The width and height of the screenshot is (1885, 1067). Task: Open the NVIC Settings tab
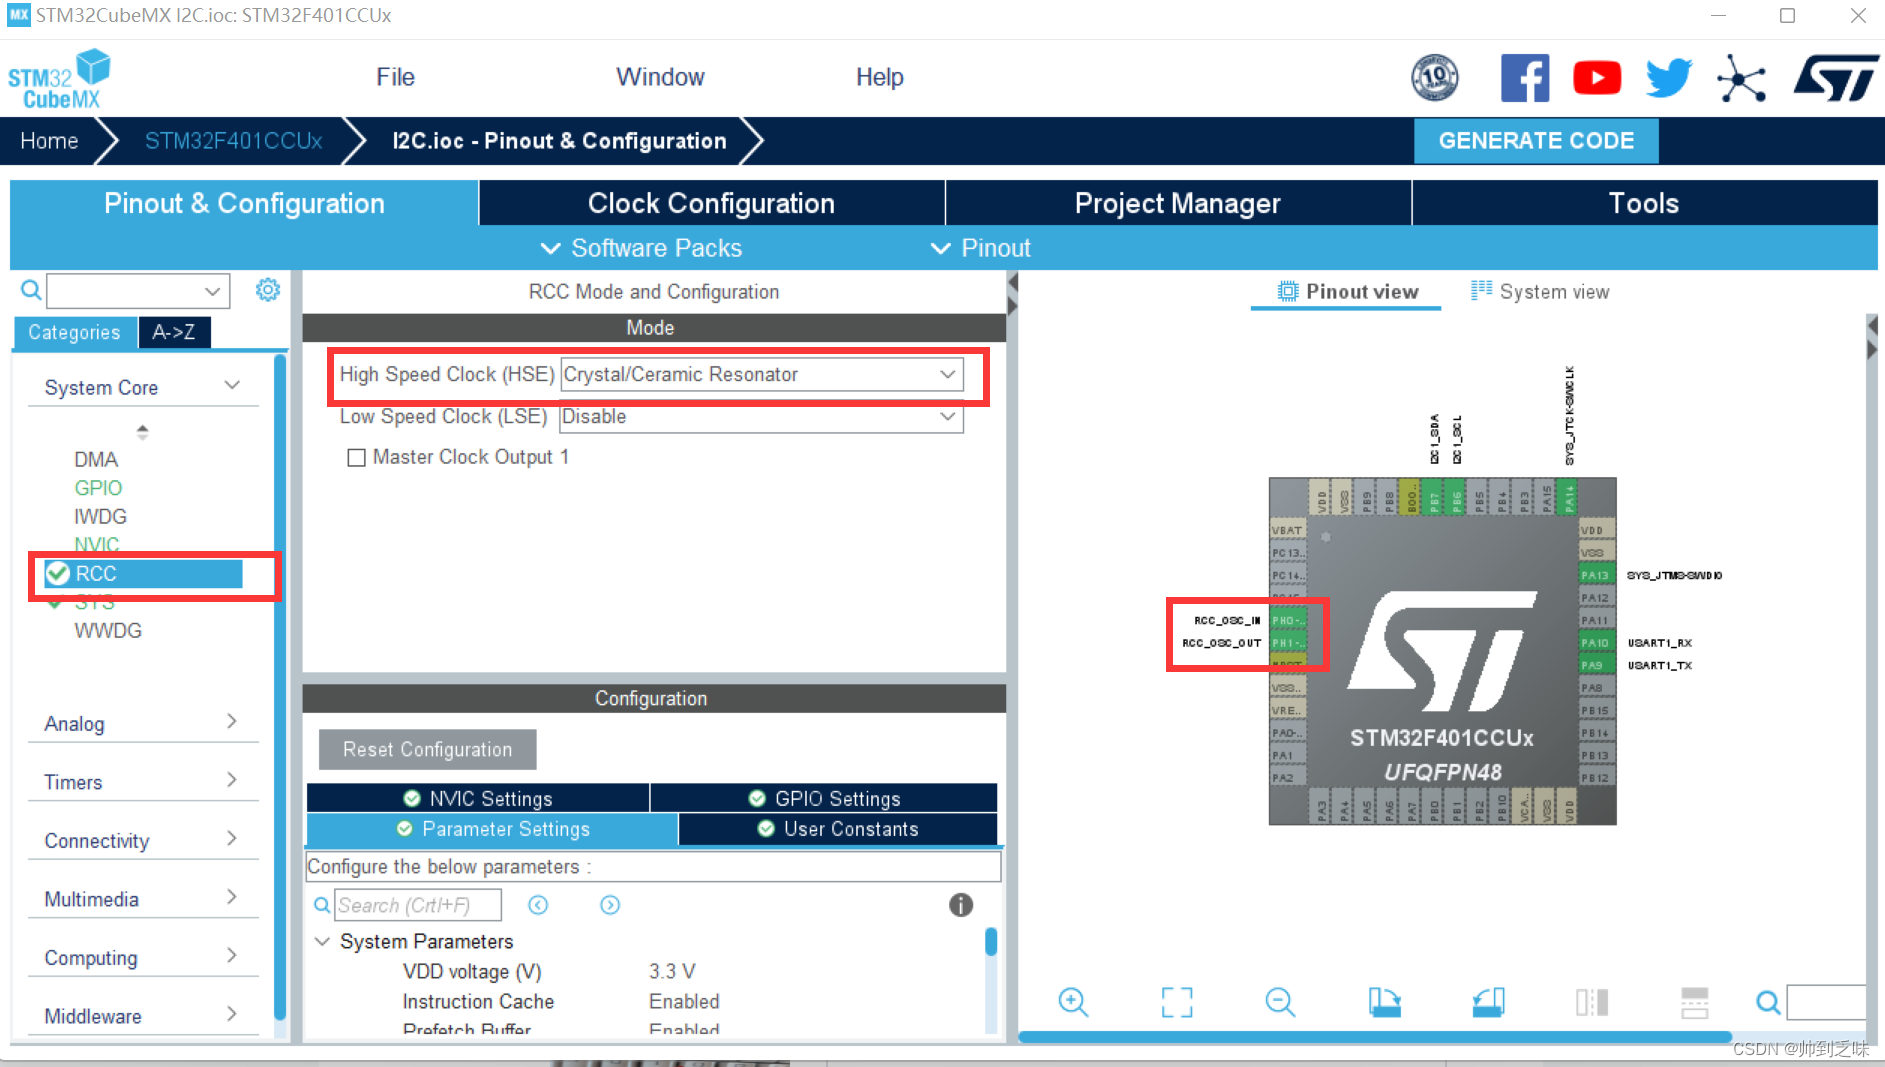tap(478, 798)
